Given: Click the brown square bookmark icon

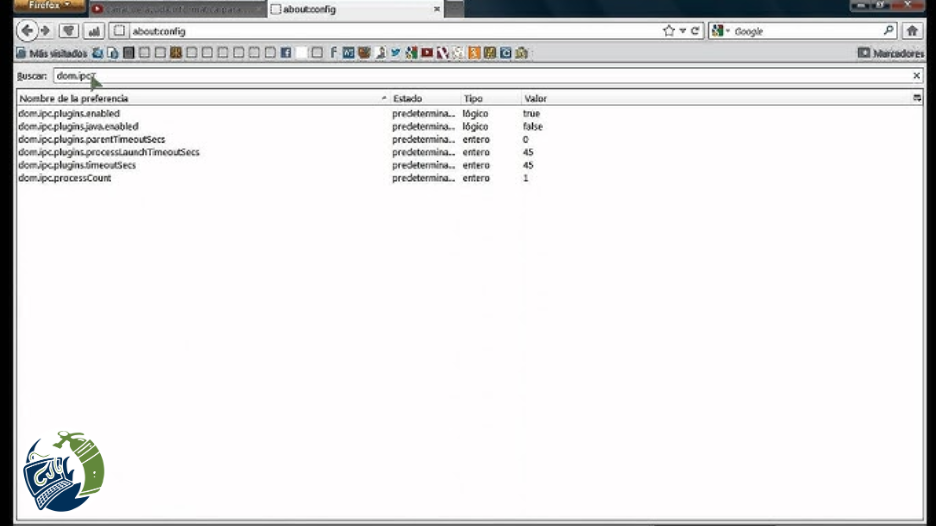Looking at the screenshot, I should [x=176, y=53].
